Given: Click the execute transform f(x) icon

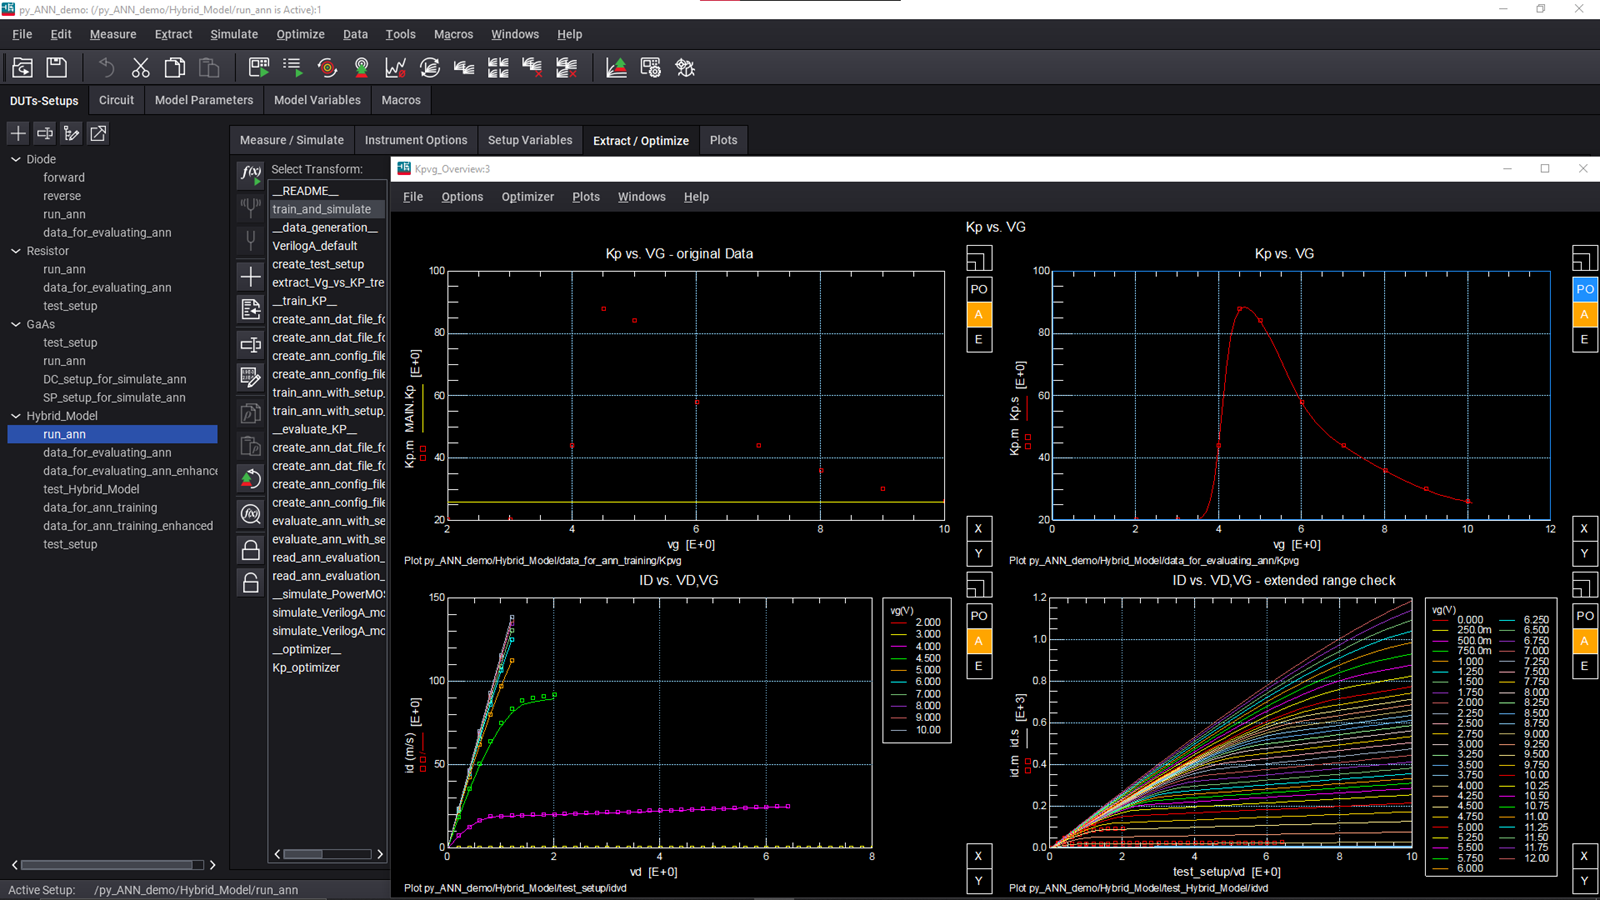Looking at the screenshot, I should (250, 174).
